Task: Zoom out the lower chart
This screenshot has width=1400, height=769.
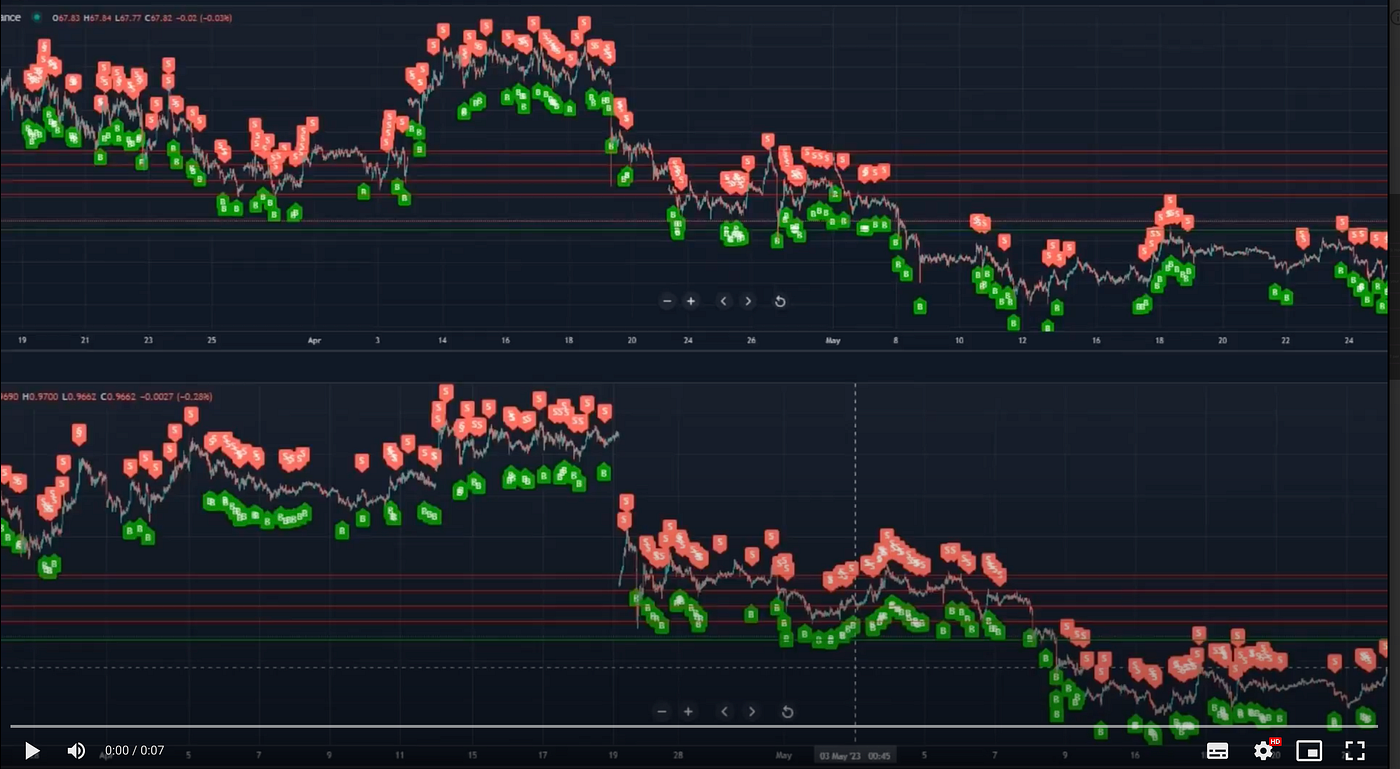Action: [x=661, y=712]
